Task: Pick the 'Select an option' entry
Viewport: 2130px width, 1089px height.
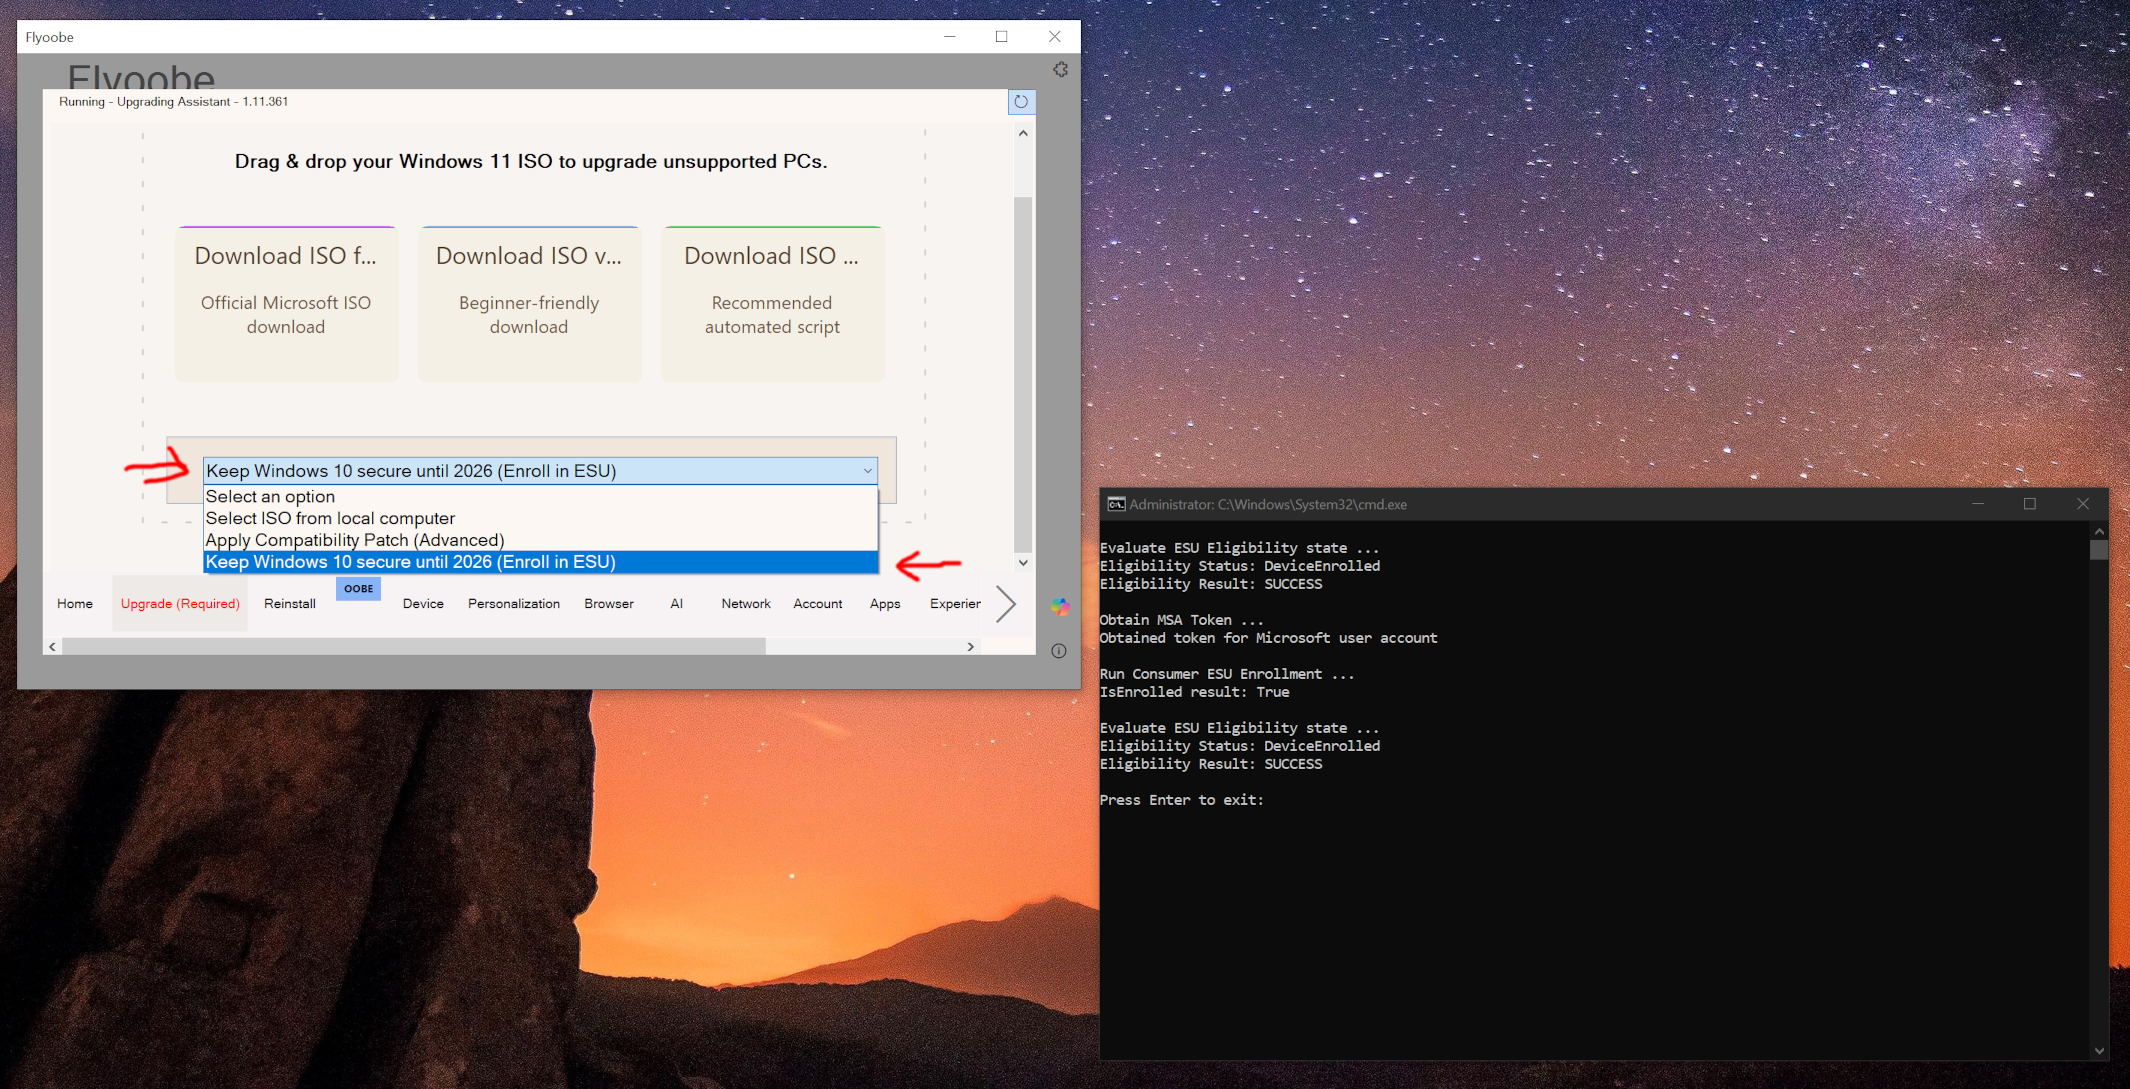Action: click(x=270, y=497)
